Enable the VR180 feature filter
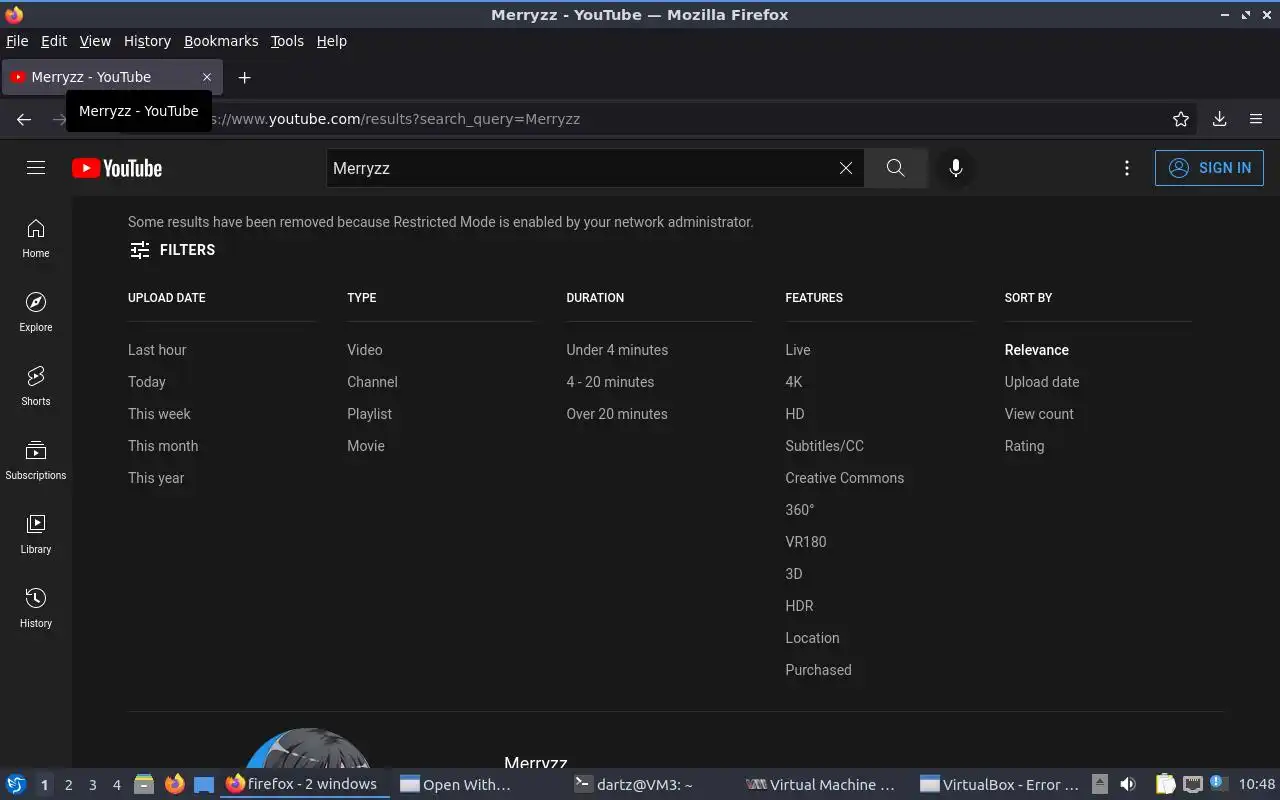Viewport: 1280px width, 800px height. coord(806,542)
